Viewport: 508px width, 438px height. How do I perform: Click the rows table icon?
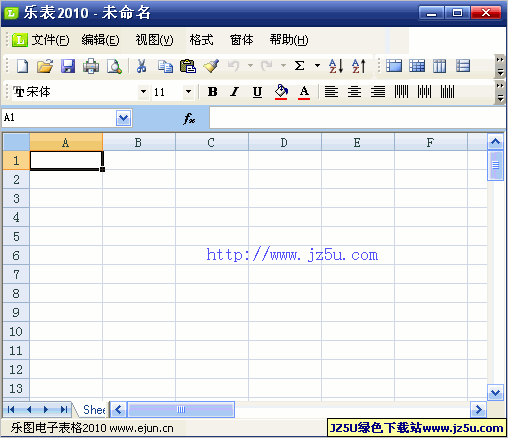pos(463,66)
